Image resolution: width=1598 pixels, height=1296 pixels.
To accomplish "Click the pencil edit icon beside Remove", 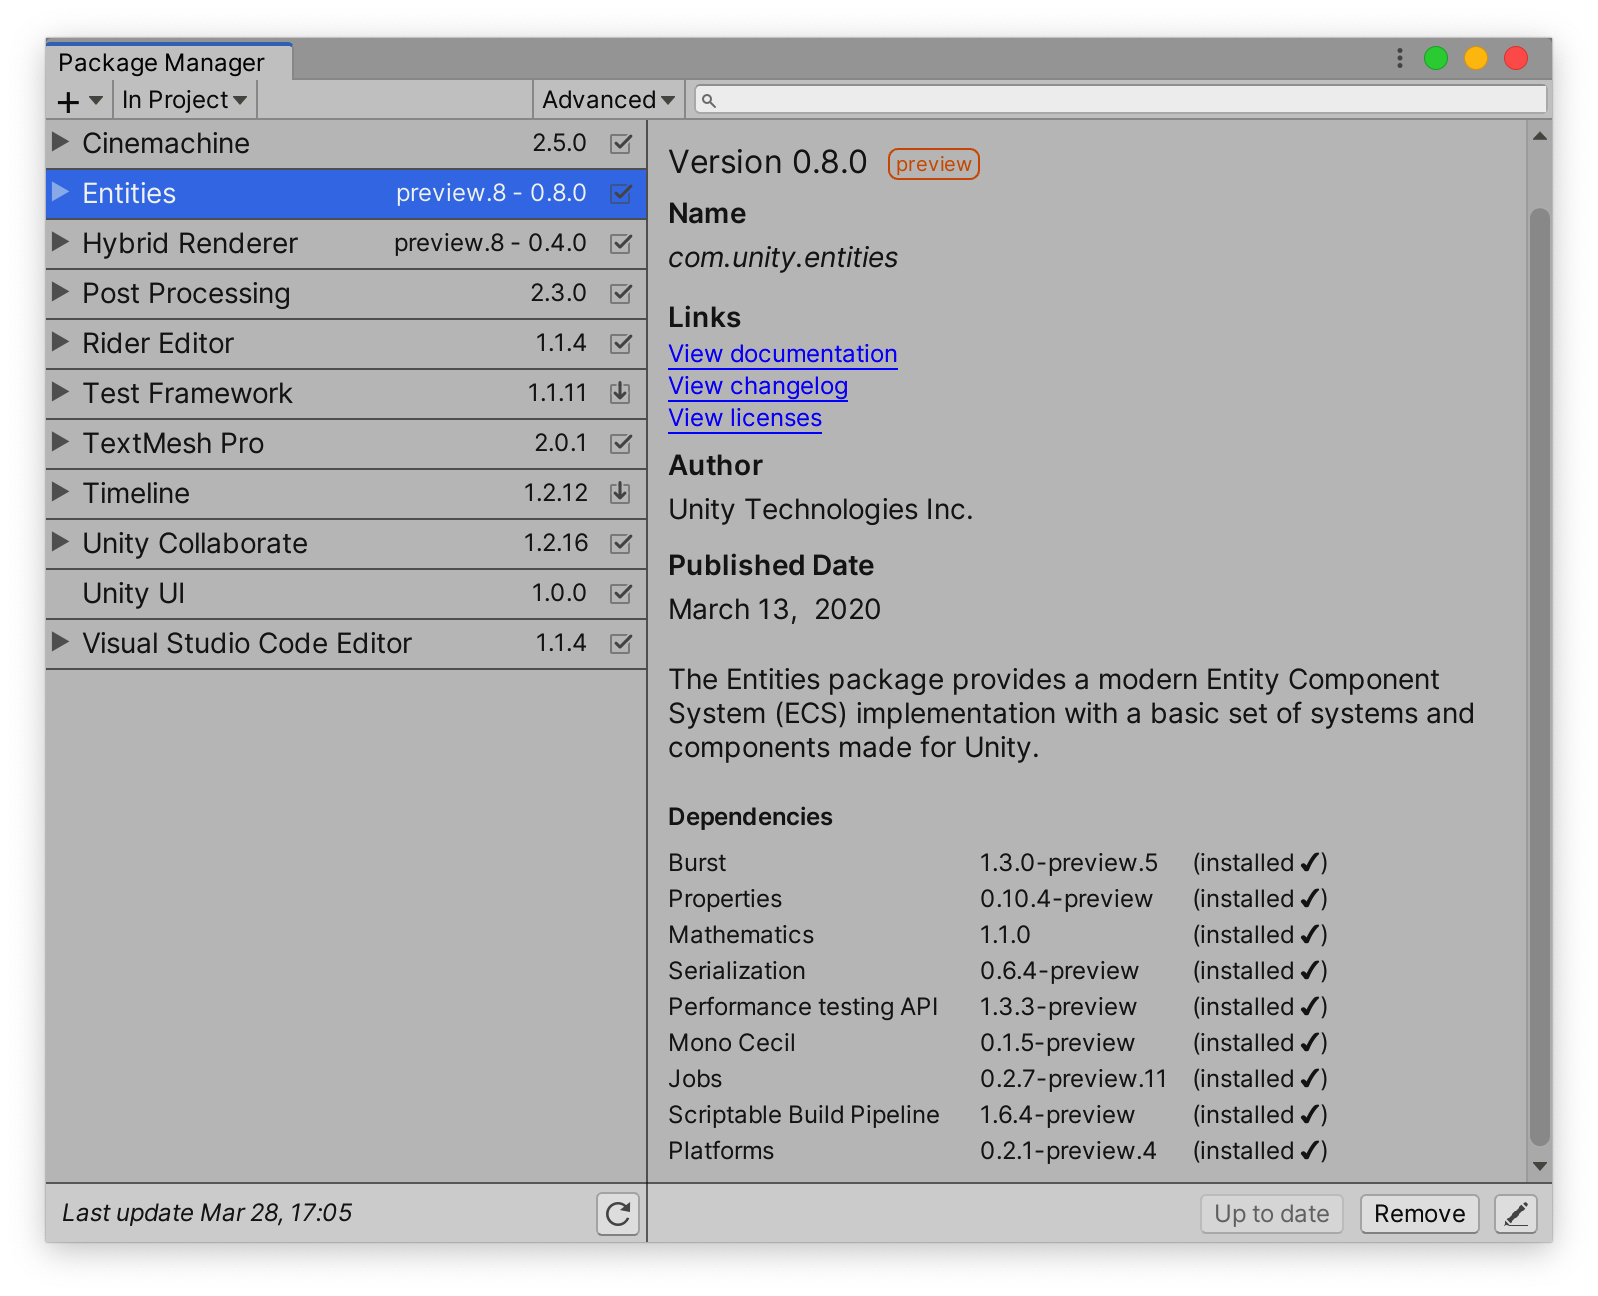I will (1516, 1214).
